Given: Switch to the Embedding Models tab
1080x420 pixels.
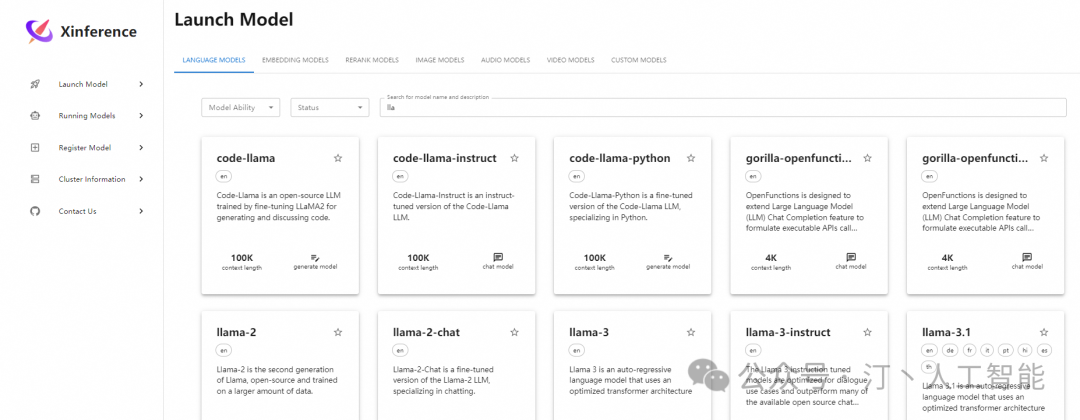Looking at the screenshot, I should [x=295, y=60].
